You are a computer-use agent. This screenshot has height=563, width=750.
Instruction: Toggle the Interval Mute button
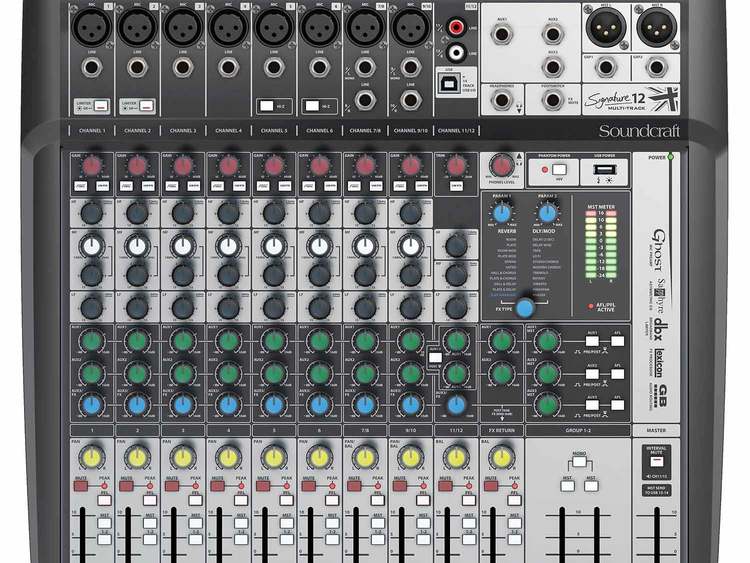(656, 462)
